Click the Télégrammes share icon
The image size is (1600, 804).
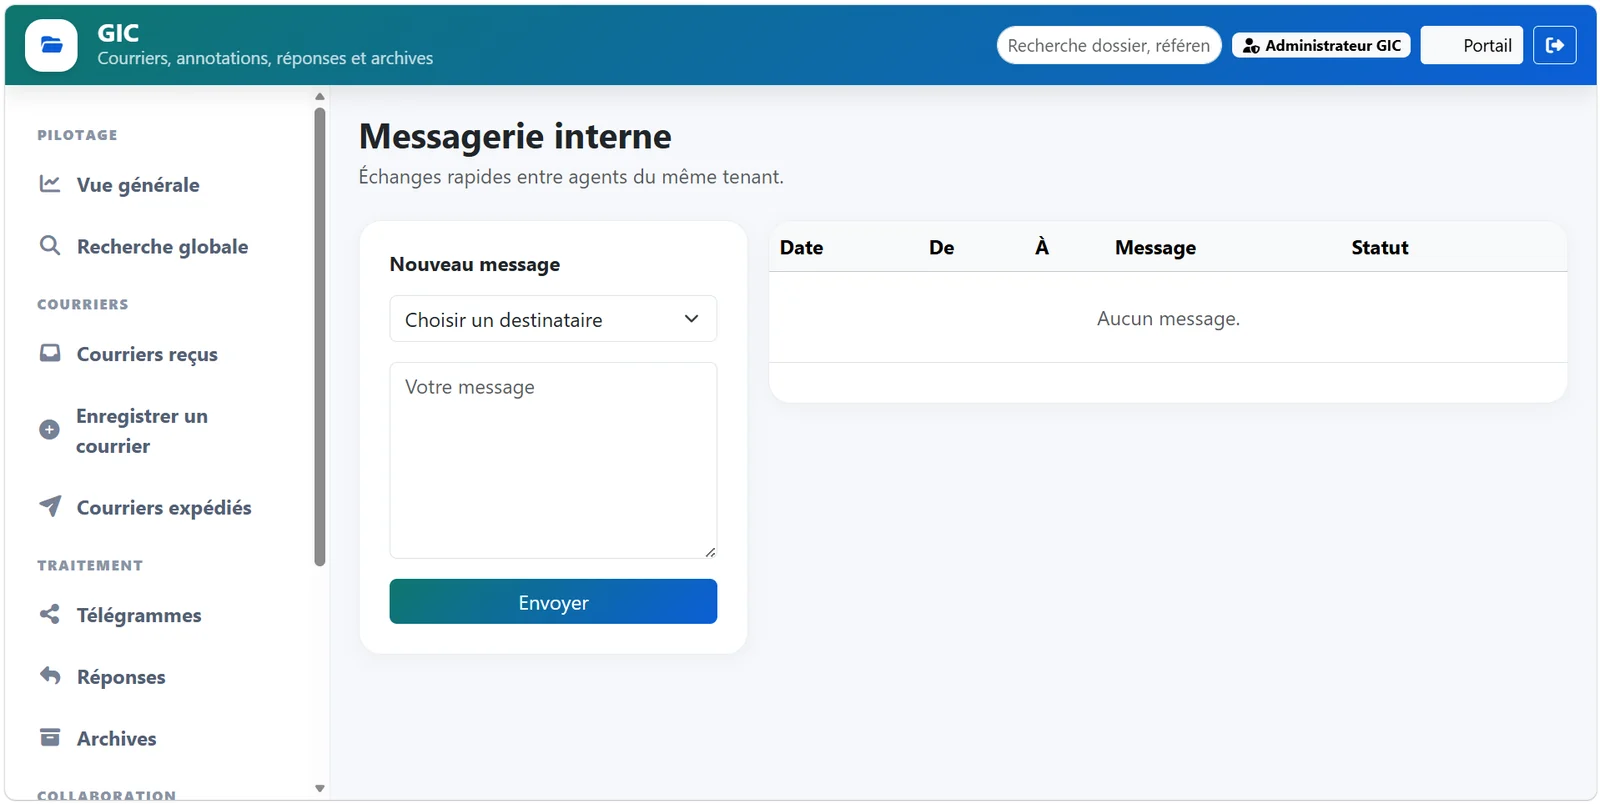click(x=50, y=614)
